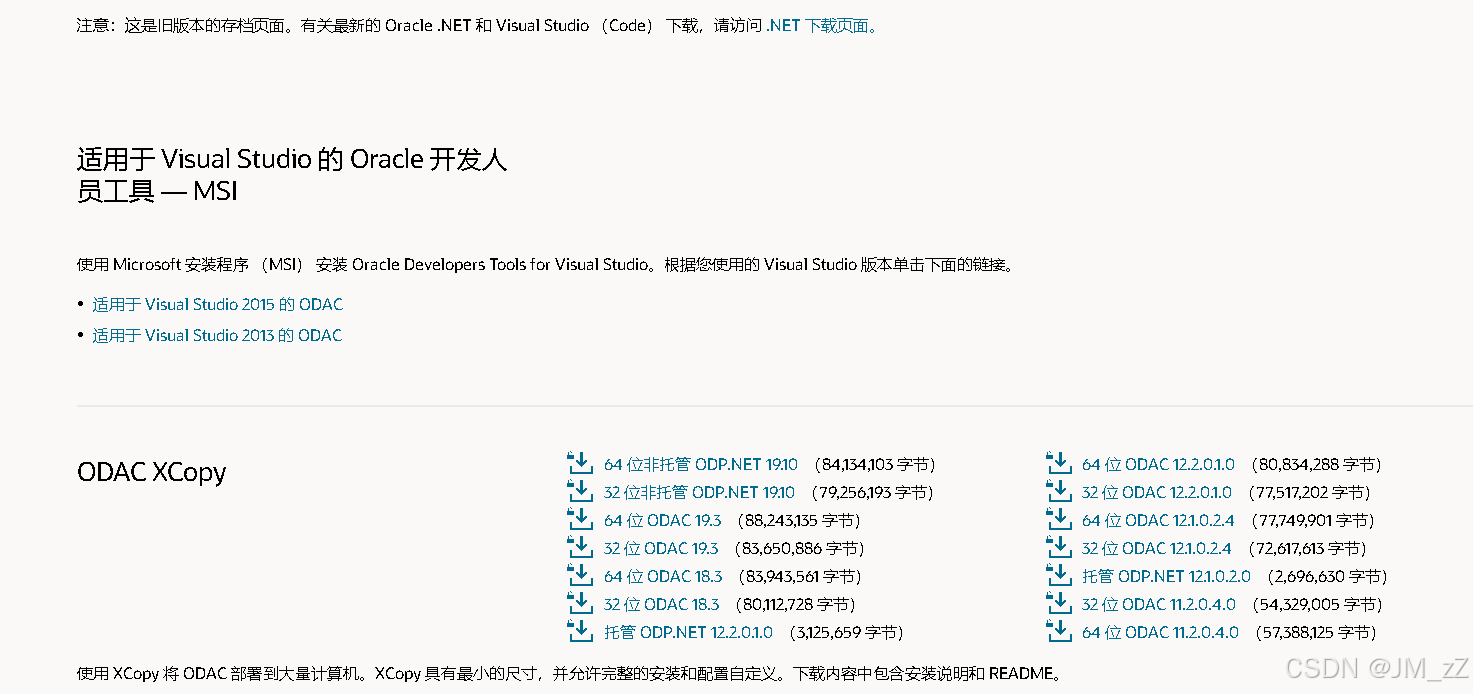The height and width of the screenshot is (694, 1473).
Task: Click download icon beside 64 位 ODAC 11.2.0.4.0
Action: [1058, 631]
